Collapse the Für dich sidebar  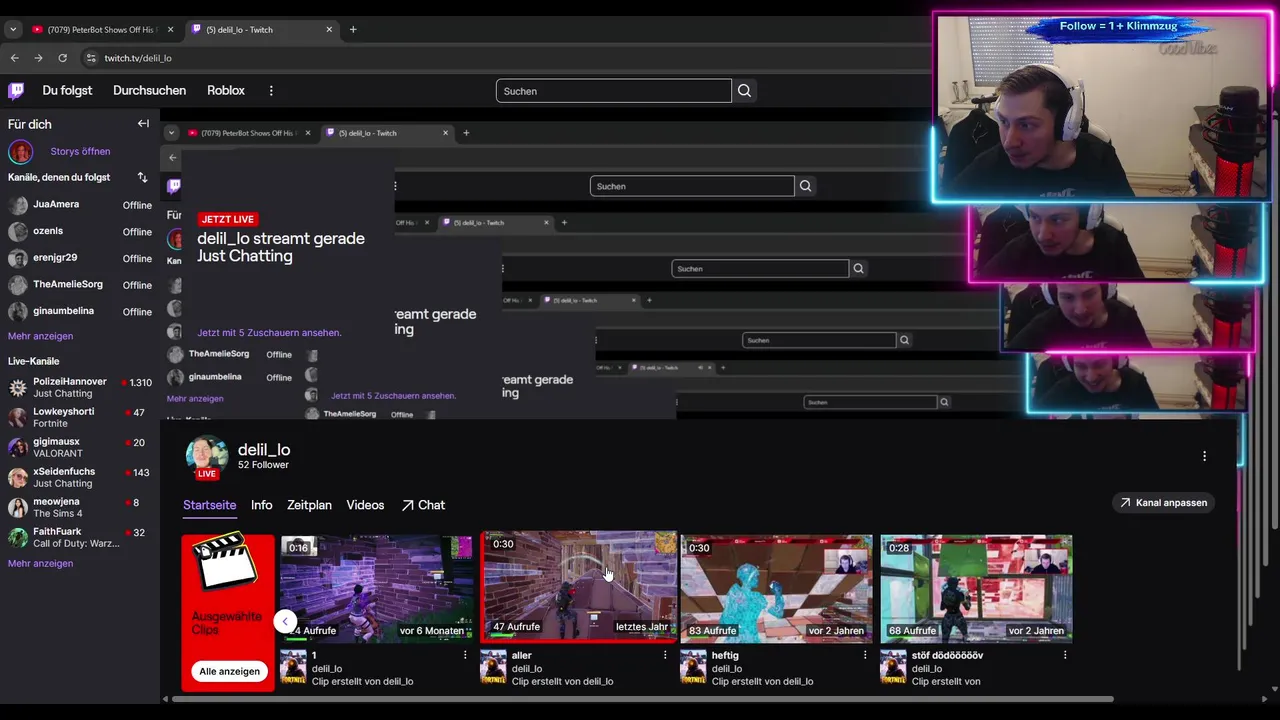point(143,124)
